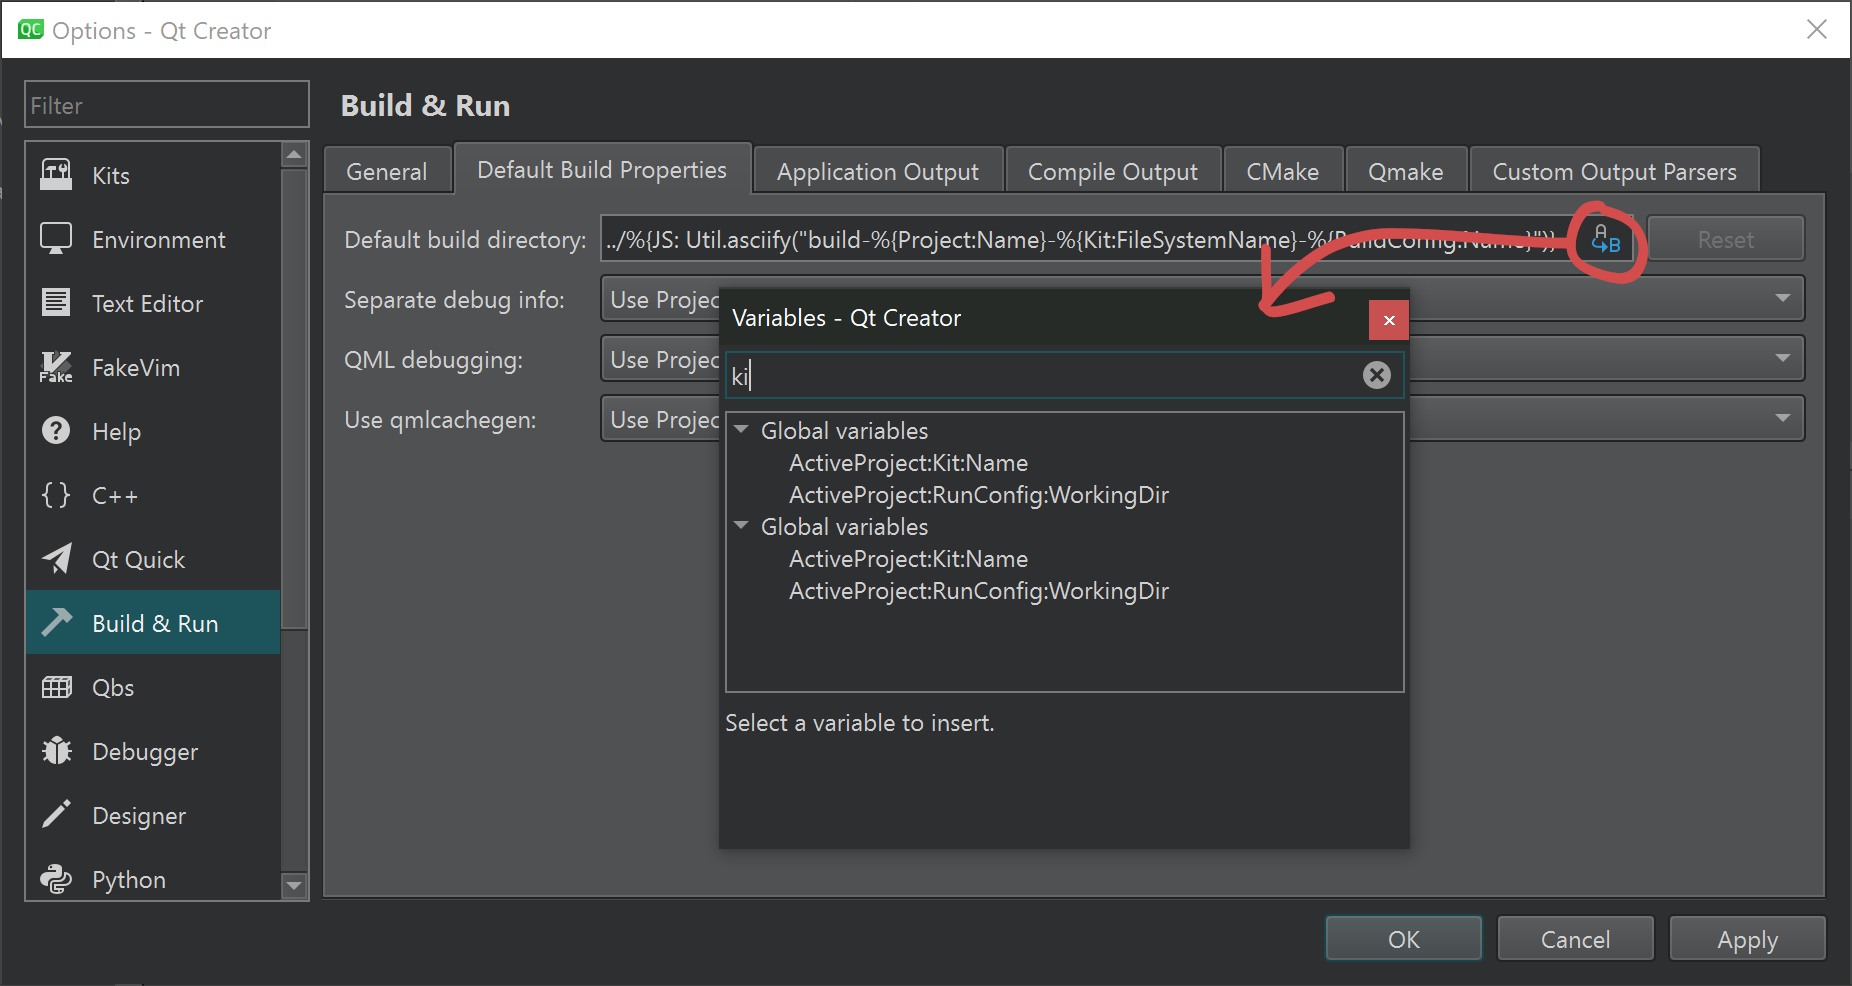
Task: Switch to the Compile Output tab
Action: [1113, 172]
